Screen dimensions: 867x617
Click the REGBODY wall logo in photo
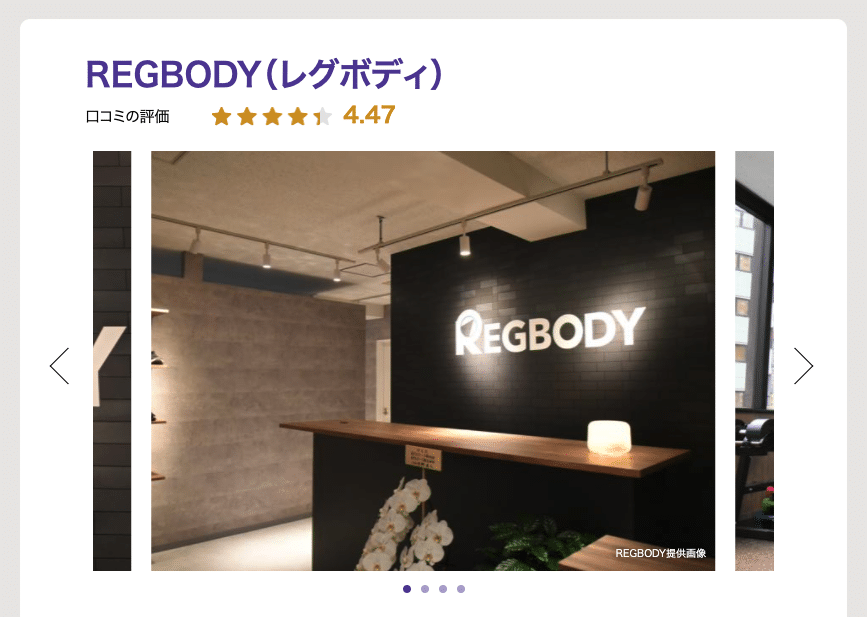point(550,331)
